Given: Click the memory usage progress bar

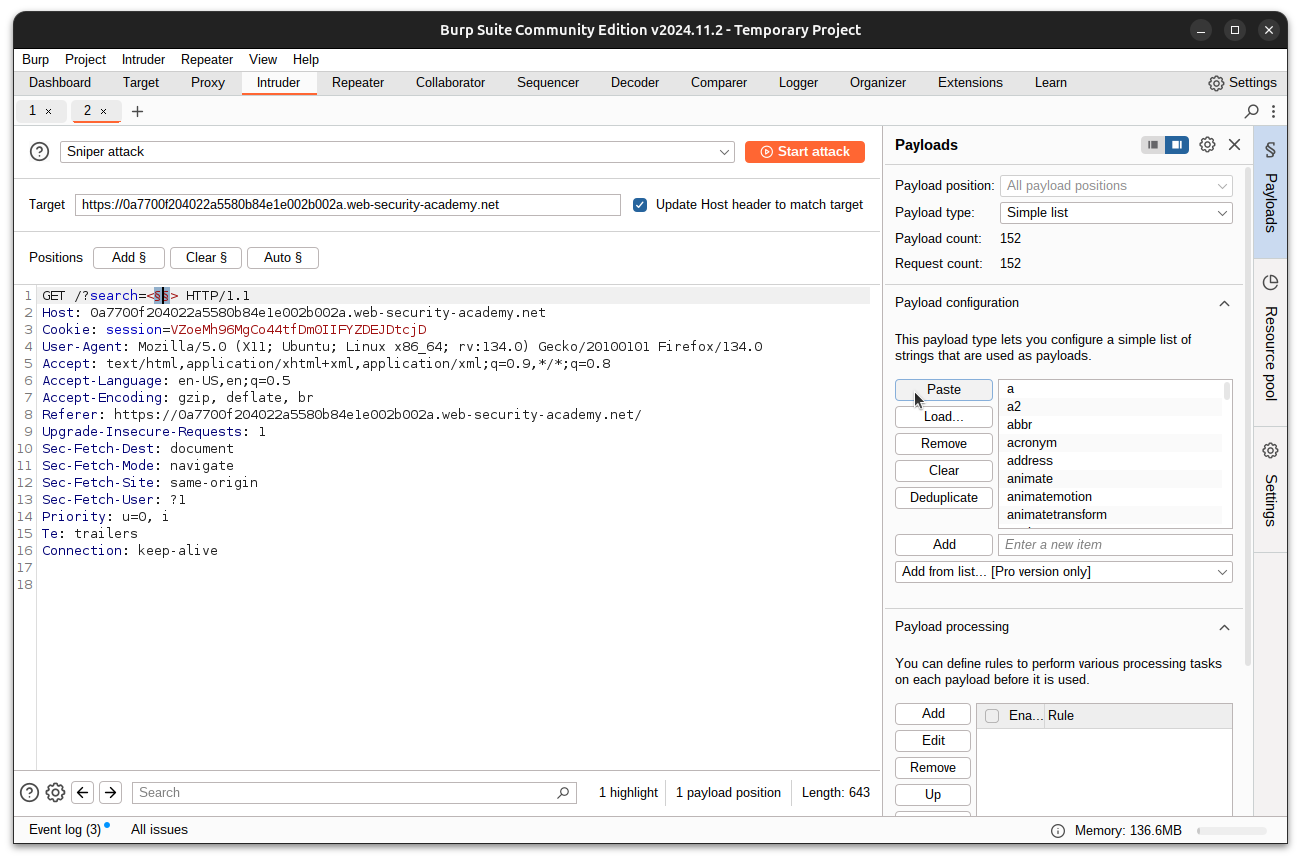Looking at the screenshot, I should tap(1231, 831).
